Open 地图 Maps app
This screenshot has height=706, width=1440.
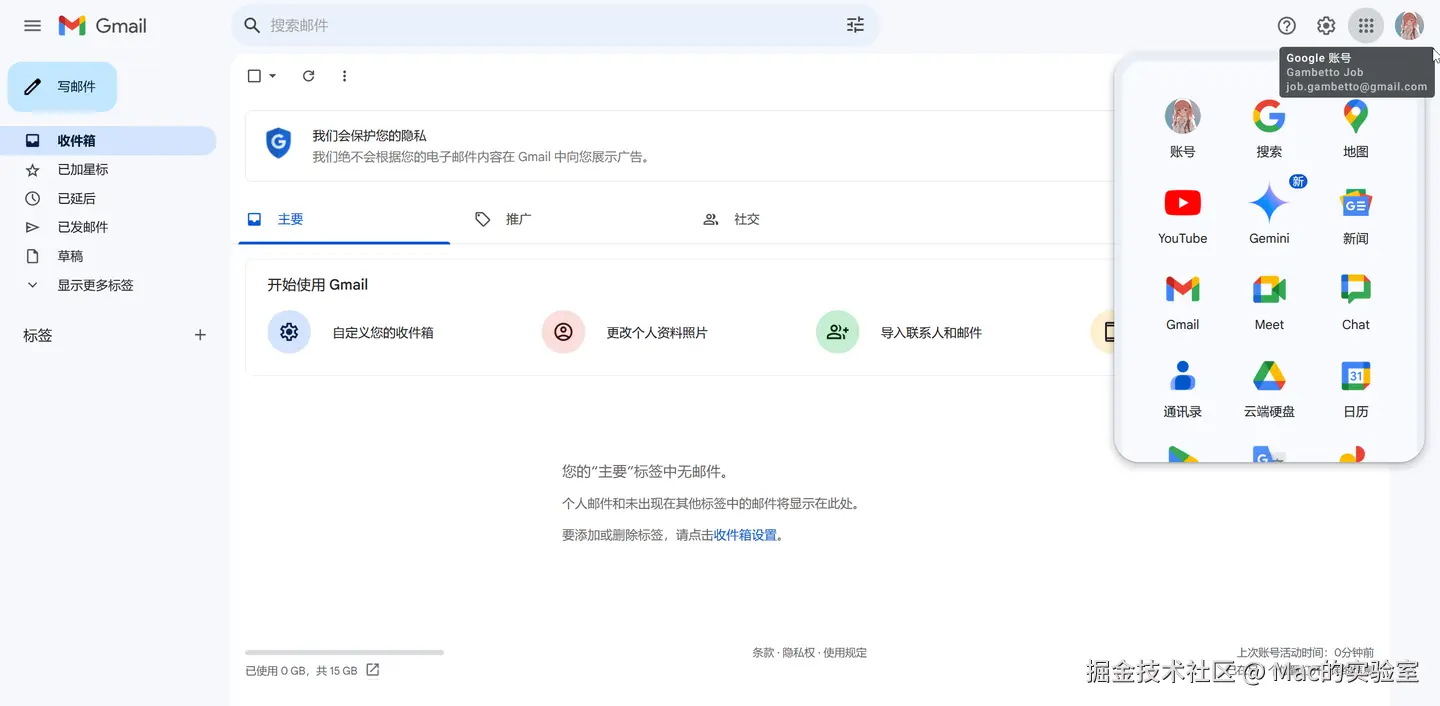click(x=1355, y=130)
